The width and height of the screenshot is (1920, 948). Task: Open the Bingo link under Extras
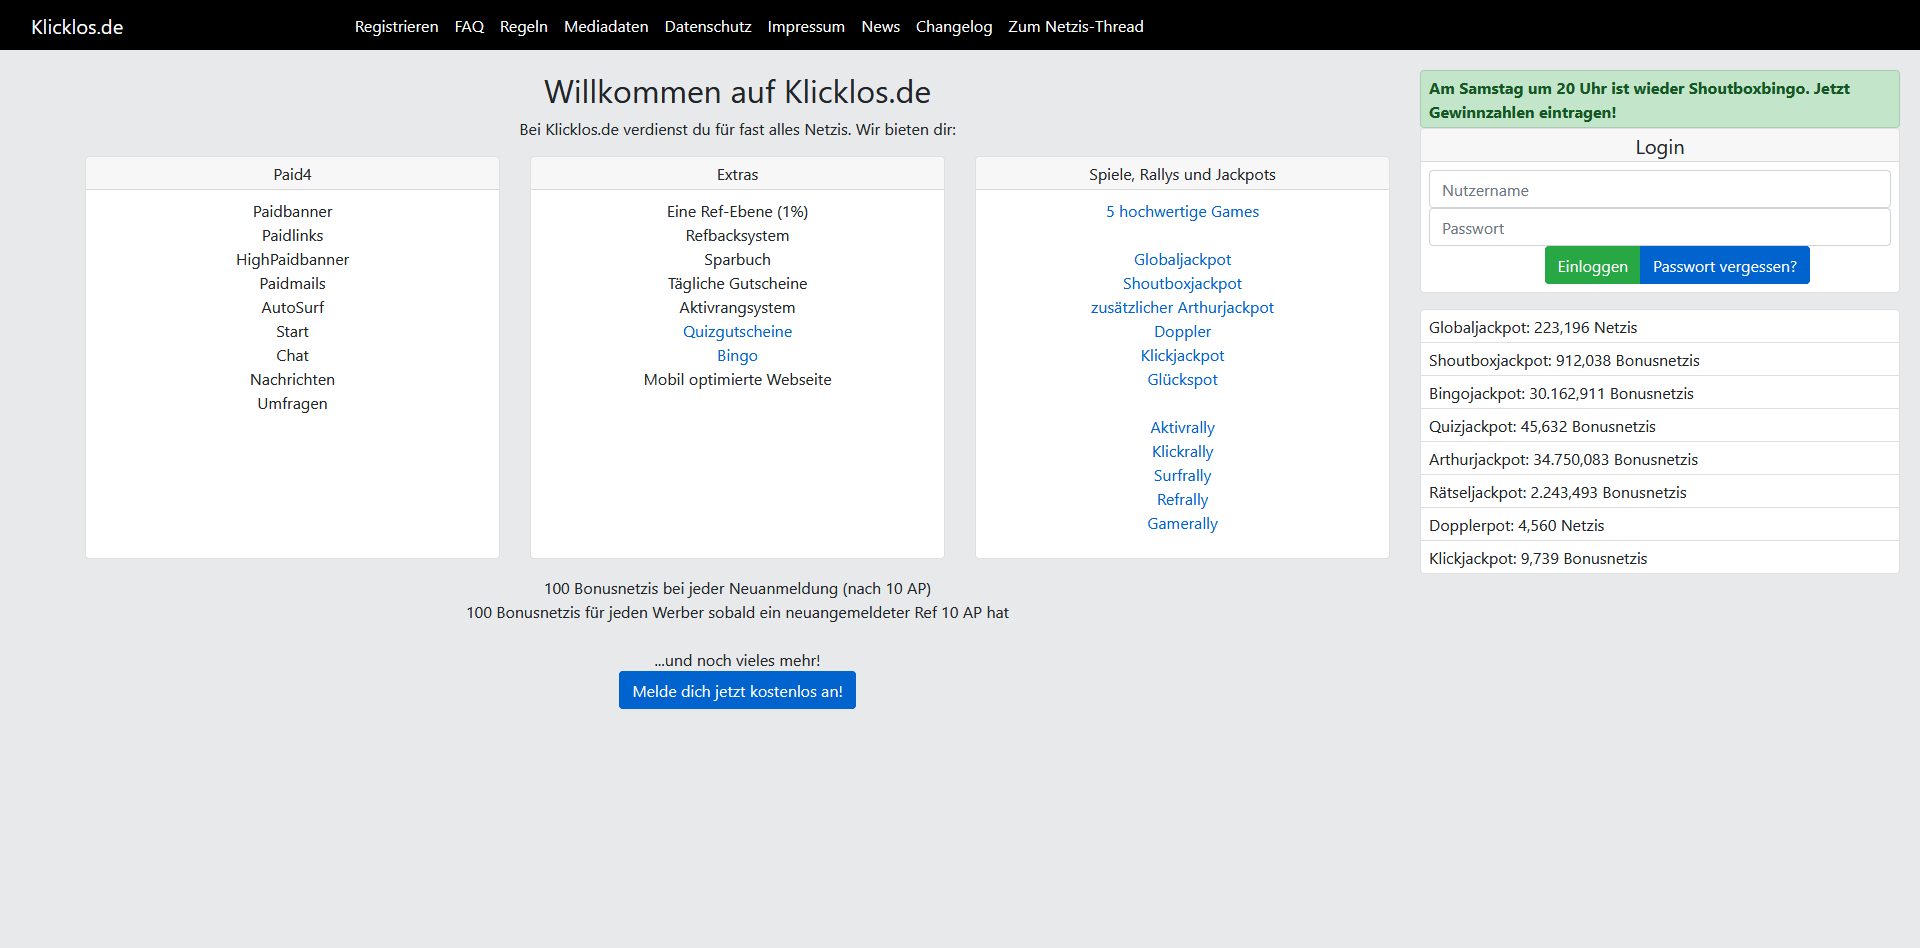[737, 355]
